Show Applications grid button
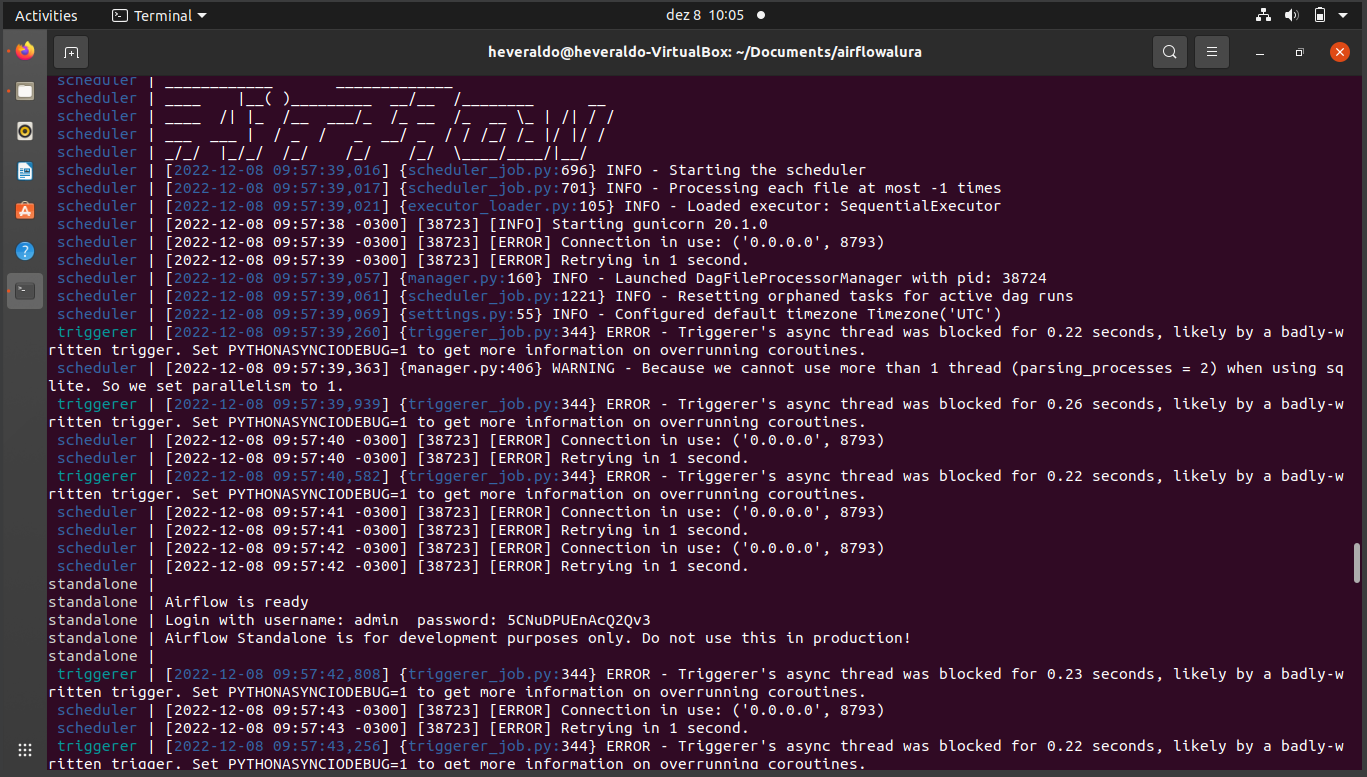 (x=25, y=750)
